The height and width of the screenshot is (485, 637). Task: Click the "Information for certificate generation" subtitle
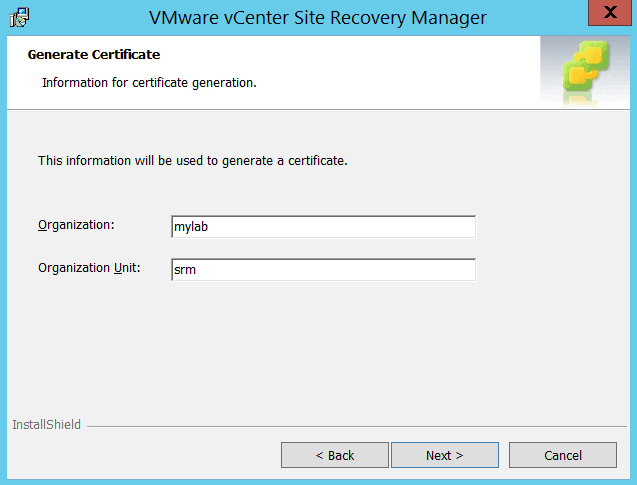149,82
